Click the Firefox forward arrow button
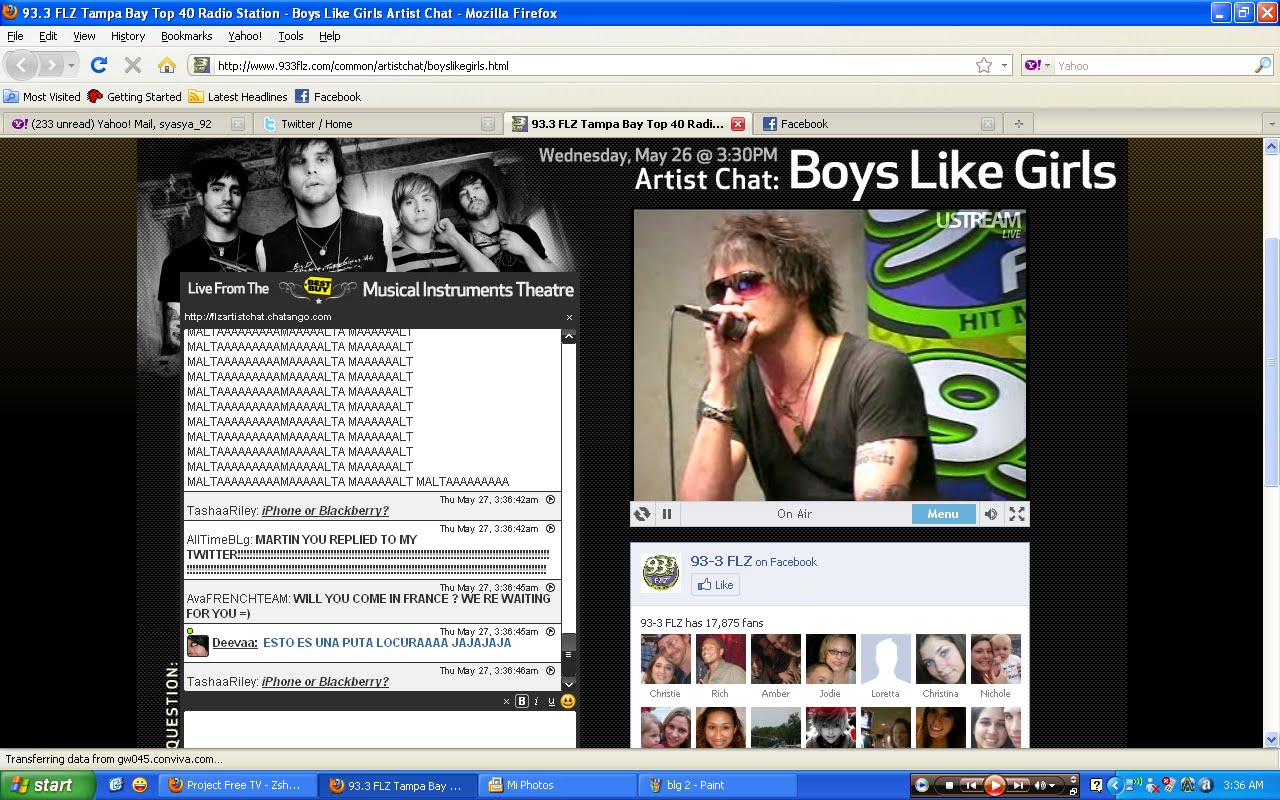1280x800 pixels. pyautogui.click(x=50, y=65)
